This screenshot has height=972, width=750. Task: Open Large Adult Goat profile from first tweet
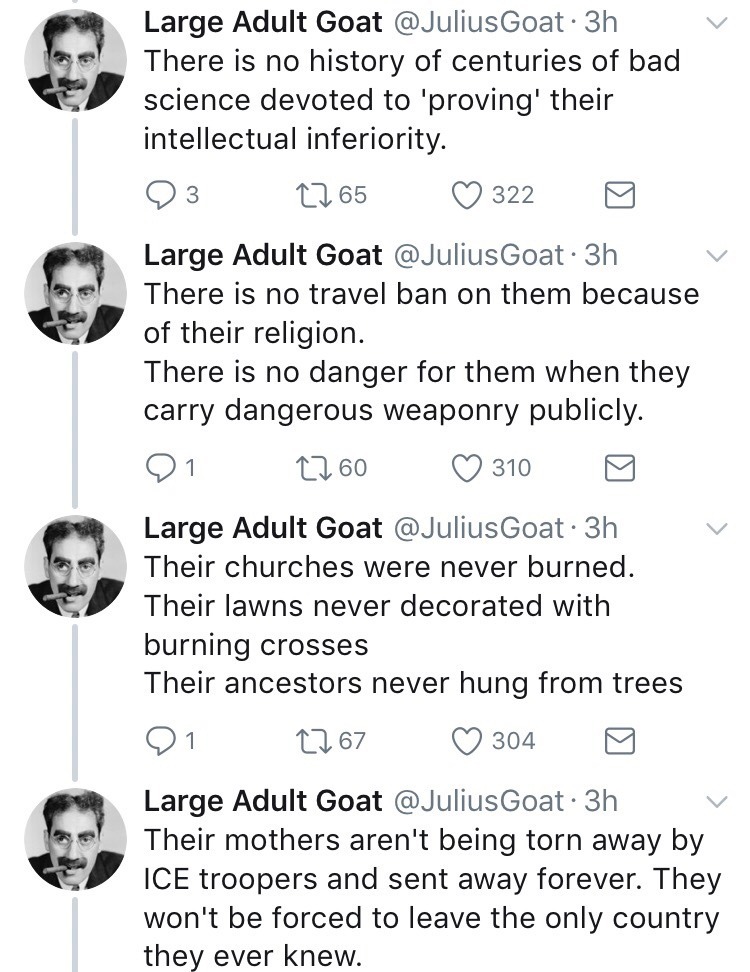(263, 23)
